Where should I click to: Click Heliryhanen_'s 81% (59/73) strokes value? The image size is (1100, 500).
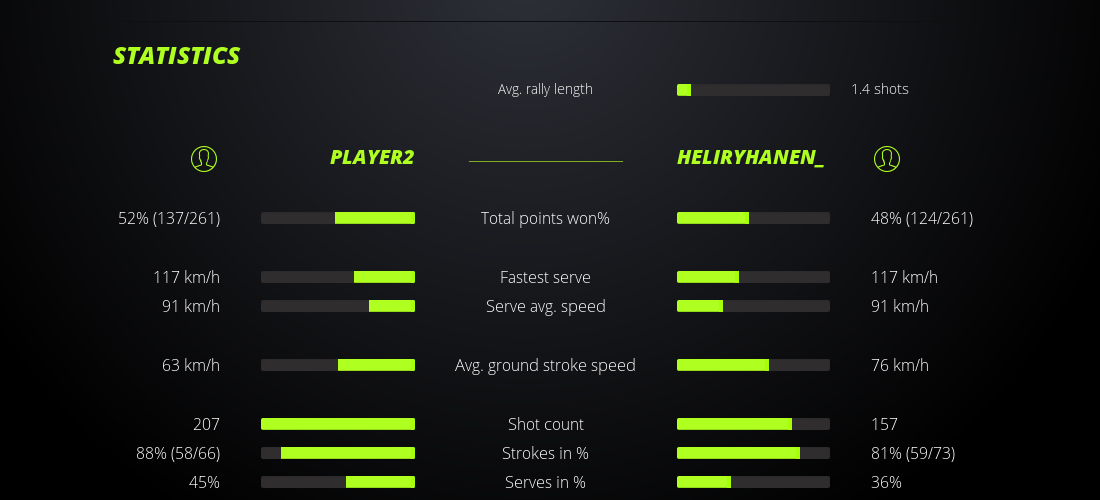click(913, 453)
